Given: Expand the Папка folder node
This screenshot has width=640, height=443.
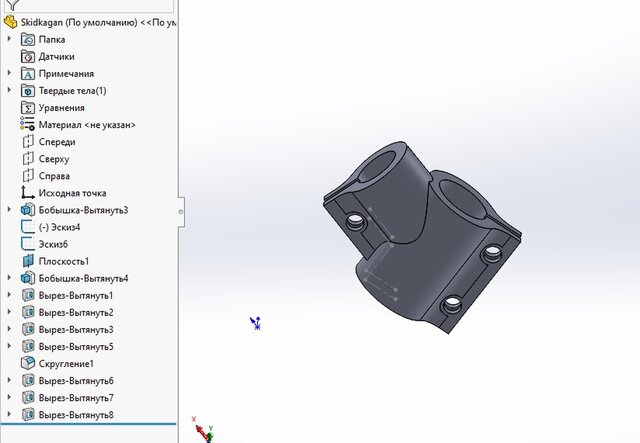Looking at the screenshot, I should coord(10,39).
